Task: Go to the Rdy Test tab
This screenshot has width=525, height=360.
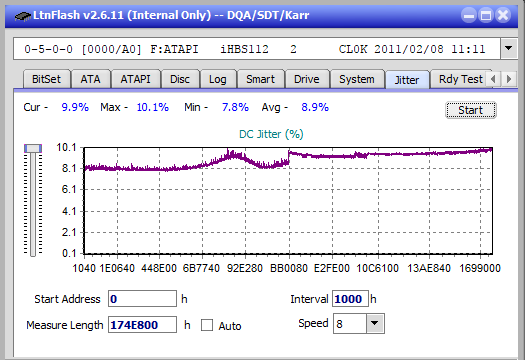Action: coord(461,79)
